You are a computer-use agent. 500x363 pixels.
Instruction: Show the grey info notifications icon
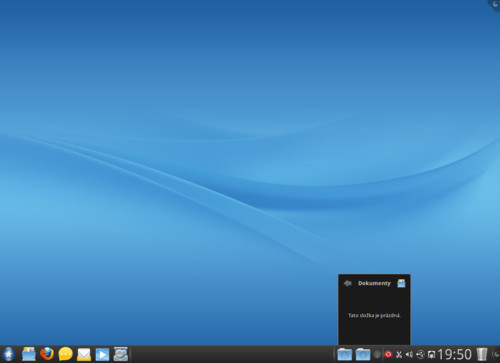pos(377,355)
